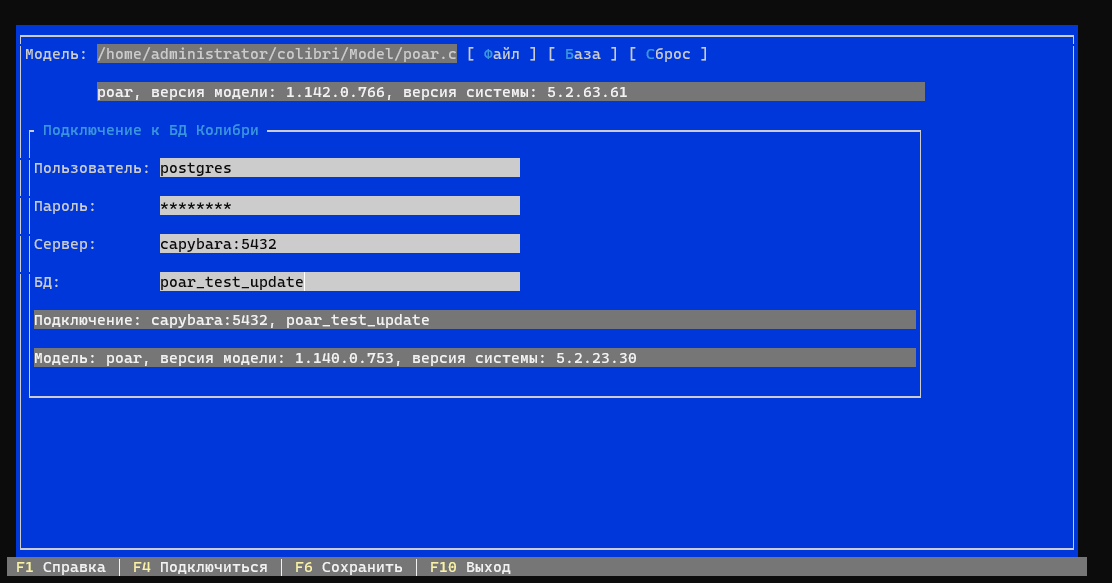Click the Пользователь: label
Viewport: 1112px width, 583px height.
point(92,168)
